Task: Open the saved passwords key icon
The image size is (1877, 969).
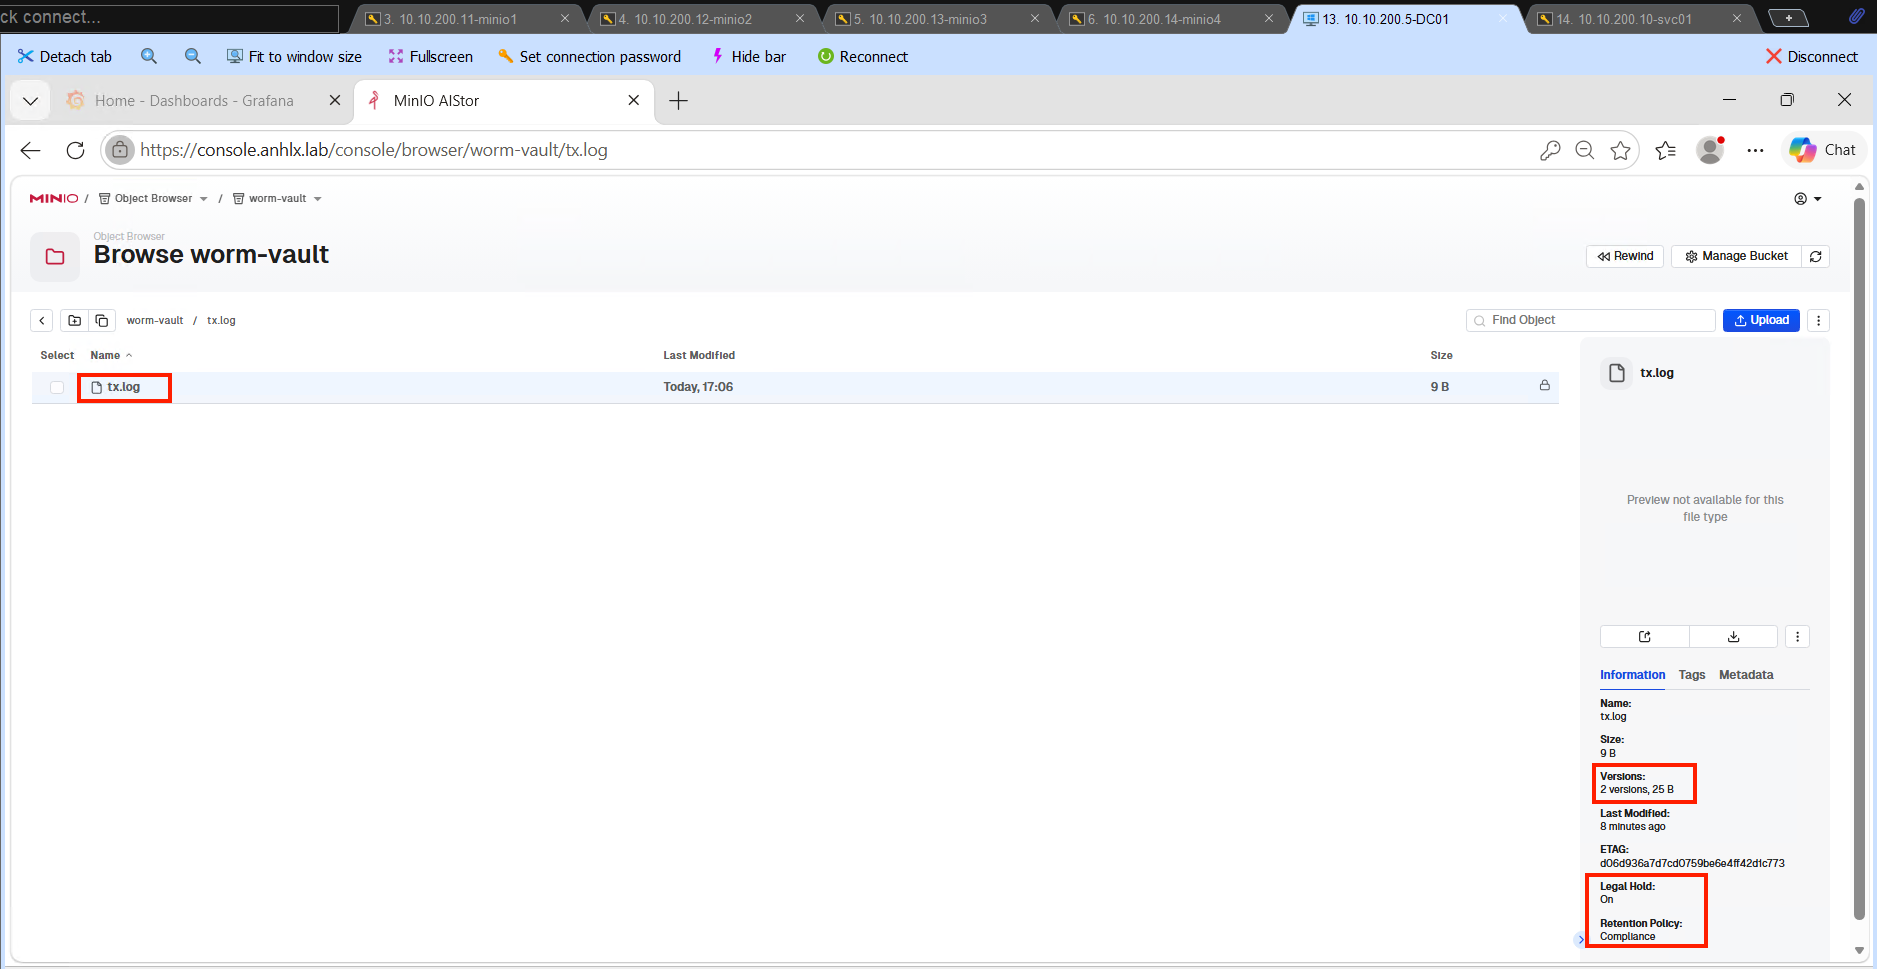Action: (1550, 150)
